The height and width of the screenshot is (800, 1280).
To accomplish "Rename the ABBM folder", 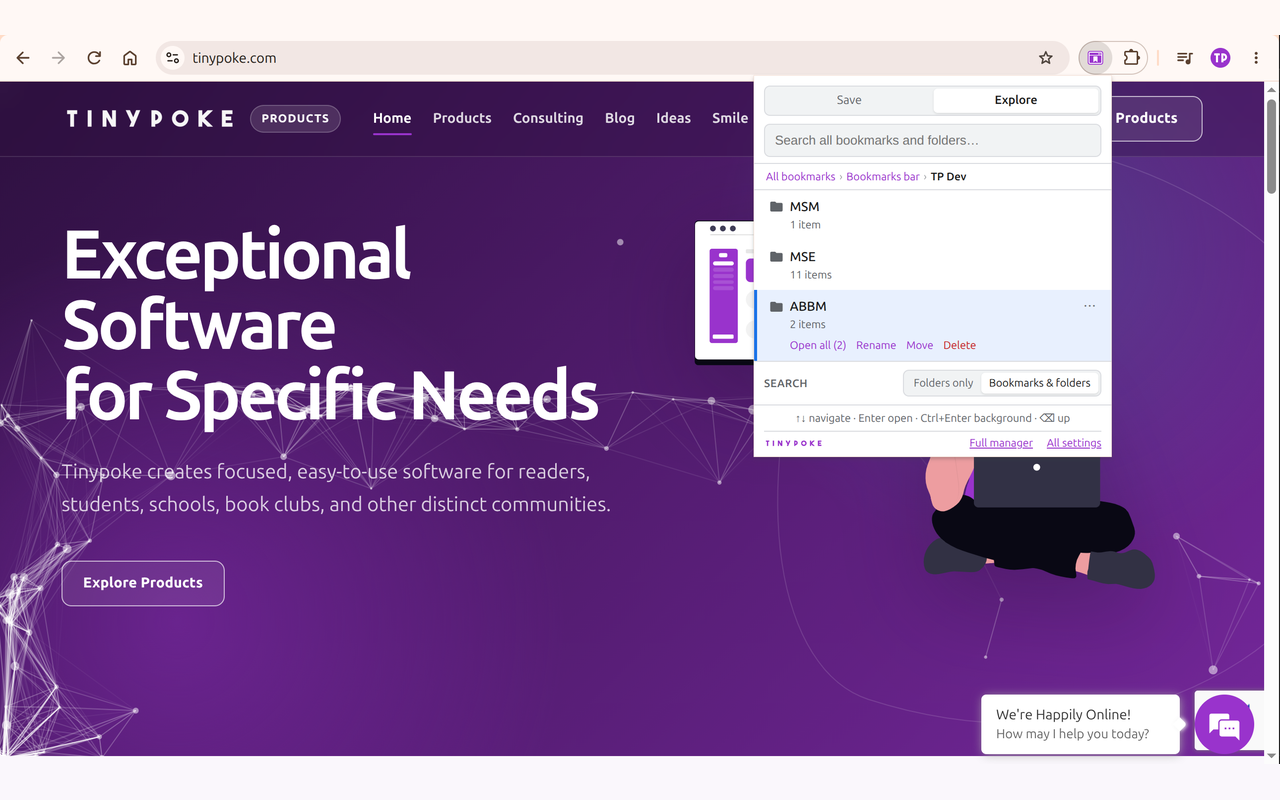I will (x=876, y=345).
